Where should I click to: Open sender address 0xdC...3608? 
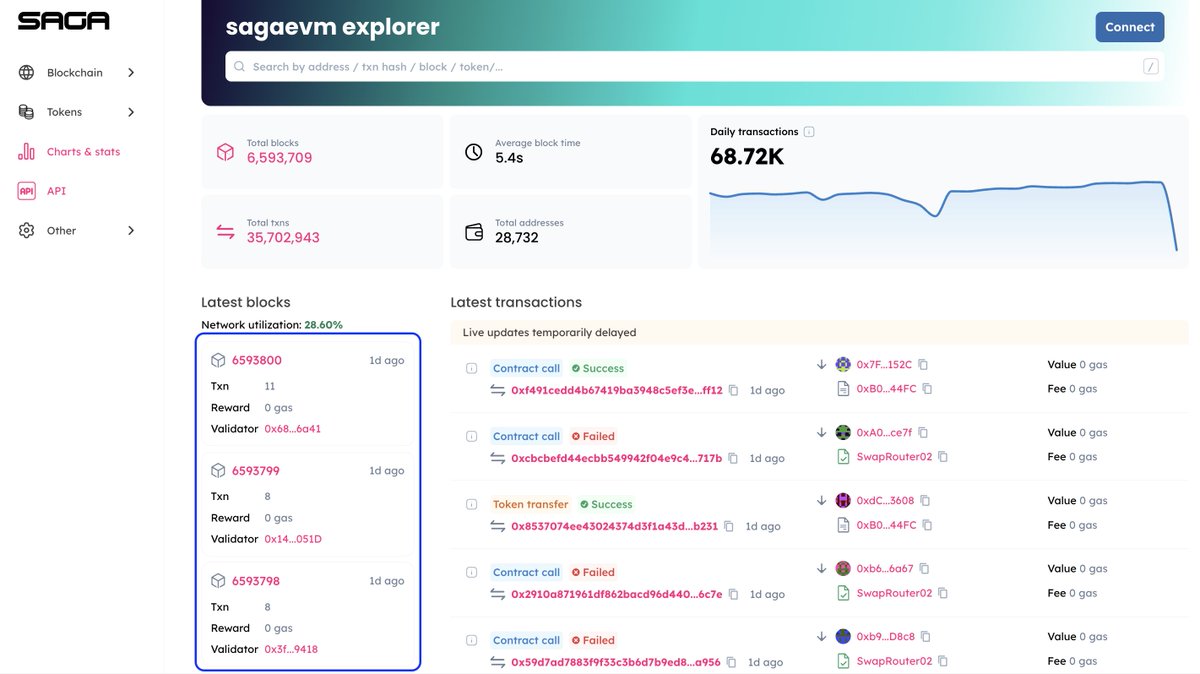click(885, 501)
